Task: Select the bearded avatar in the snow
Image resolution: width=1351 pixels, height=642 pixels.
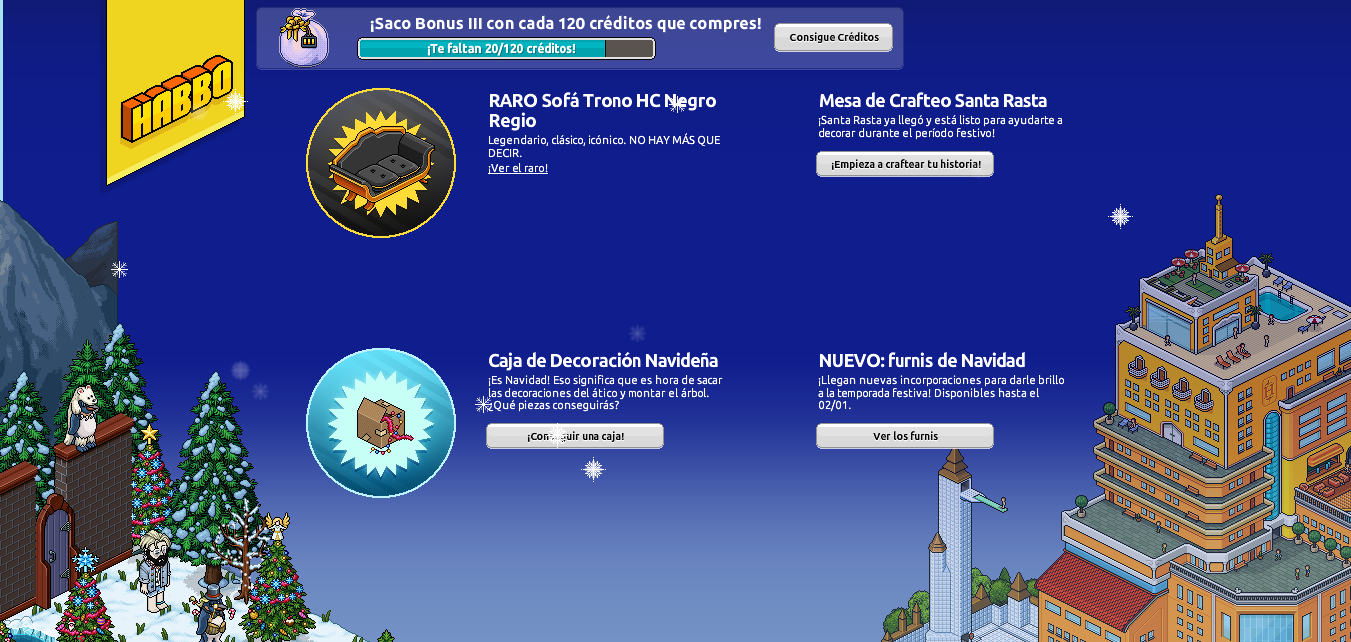Action: point(154,570)
